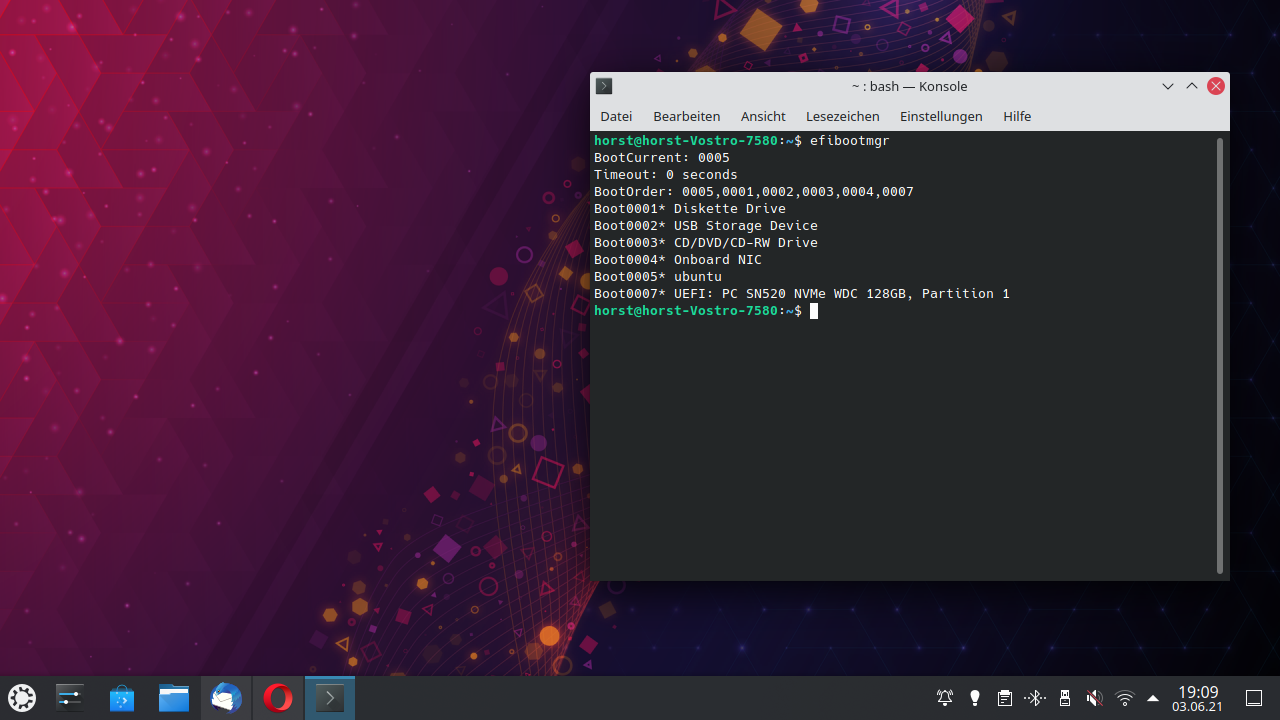Viewport: 1280px width, 720px height.
Task: Open Thunderbird mail from the taskbar
Action: [x=226, y=698]
